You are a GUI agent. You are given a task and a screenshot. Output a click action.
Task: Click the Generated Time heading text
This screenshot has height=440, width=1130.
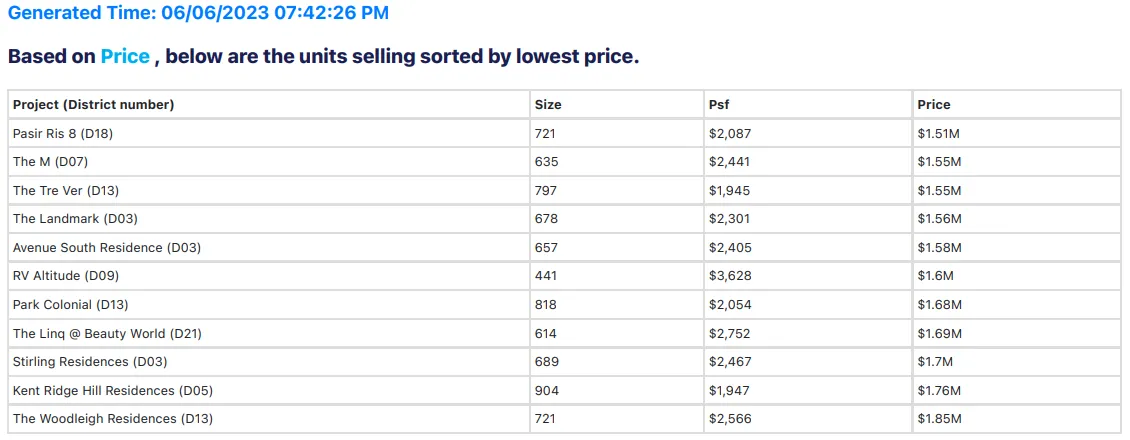(x=198, y=13)
